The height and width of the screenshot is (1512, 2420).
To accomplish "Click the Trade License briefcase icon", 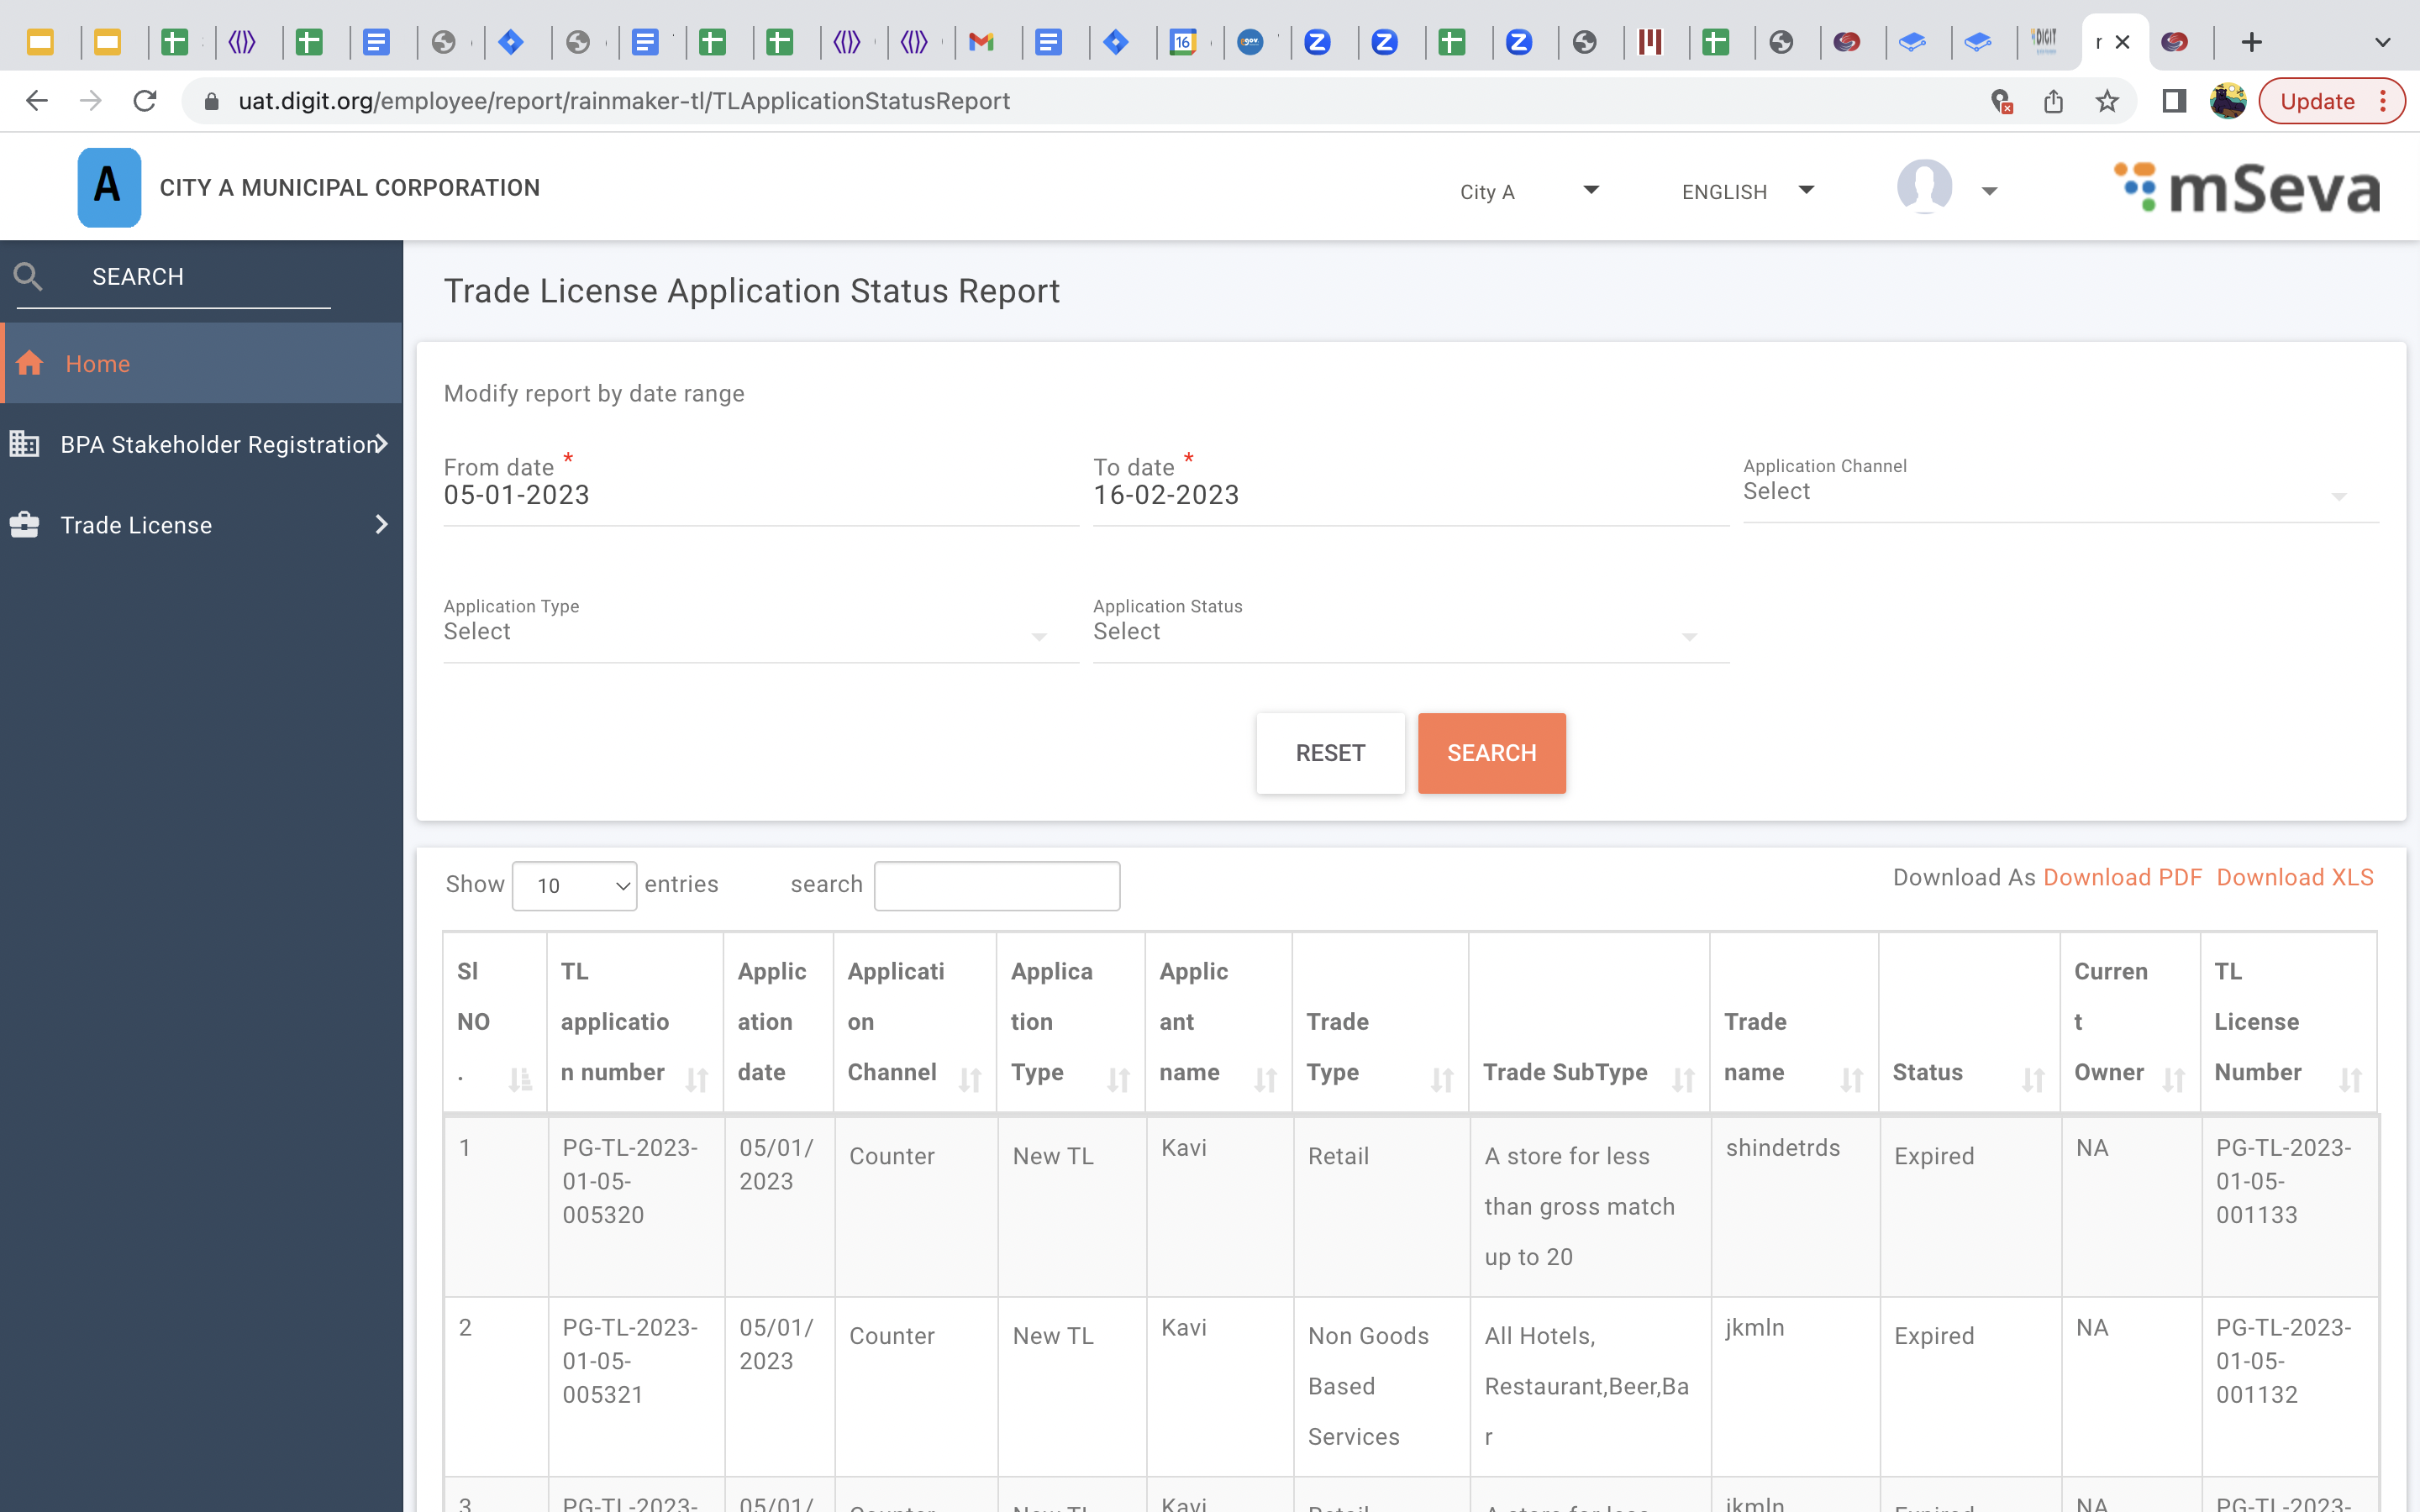I will (x=24, y=525).
